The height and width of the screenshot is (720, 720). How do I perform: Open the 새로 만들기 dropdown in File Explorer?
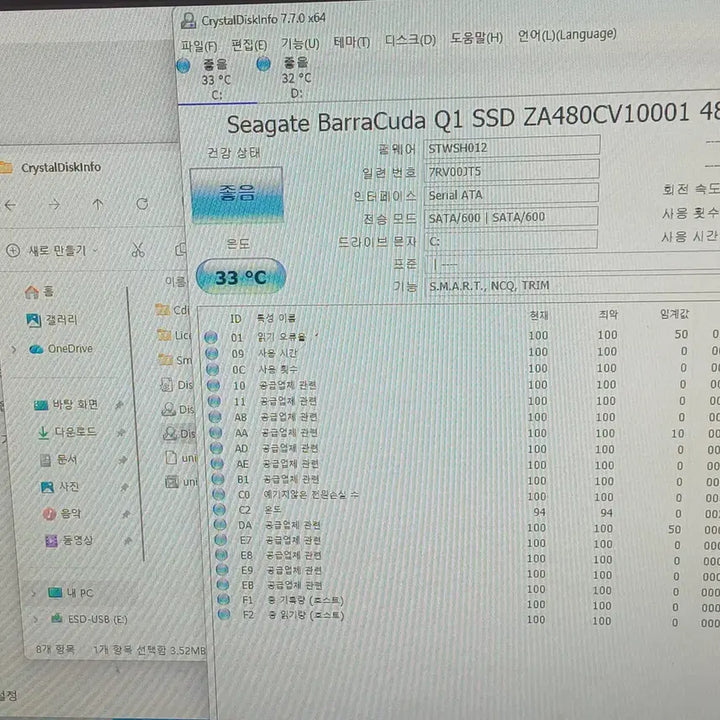tap(52, 251)
